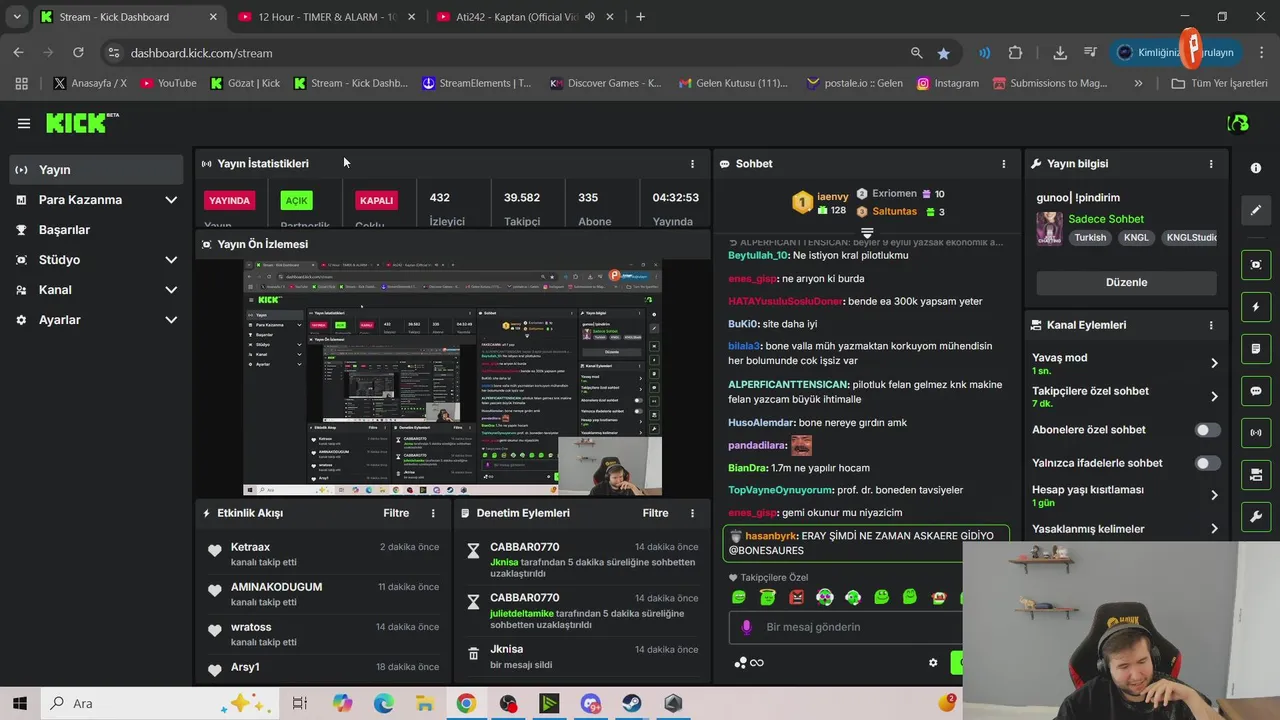1280x720 pixels.
Task: Toggle the wrench stream info panel icon
Action: pyautogui.click(x=1256, y=517)
